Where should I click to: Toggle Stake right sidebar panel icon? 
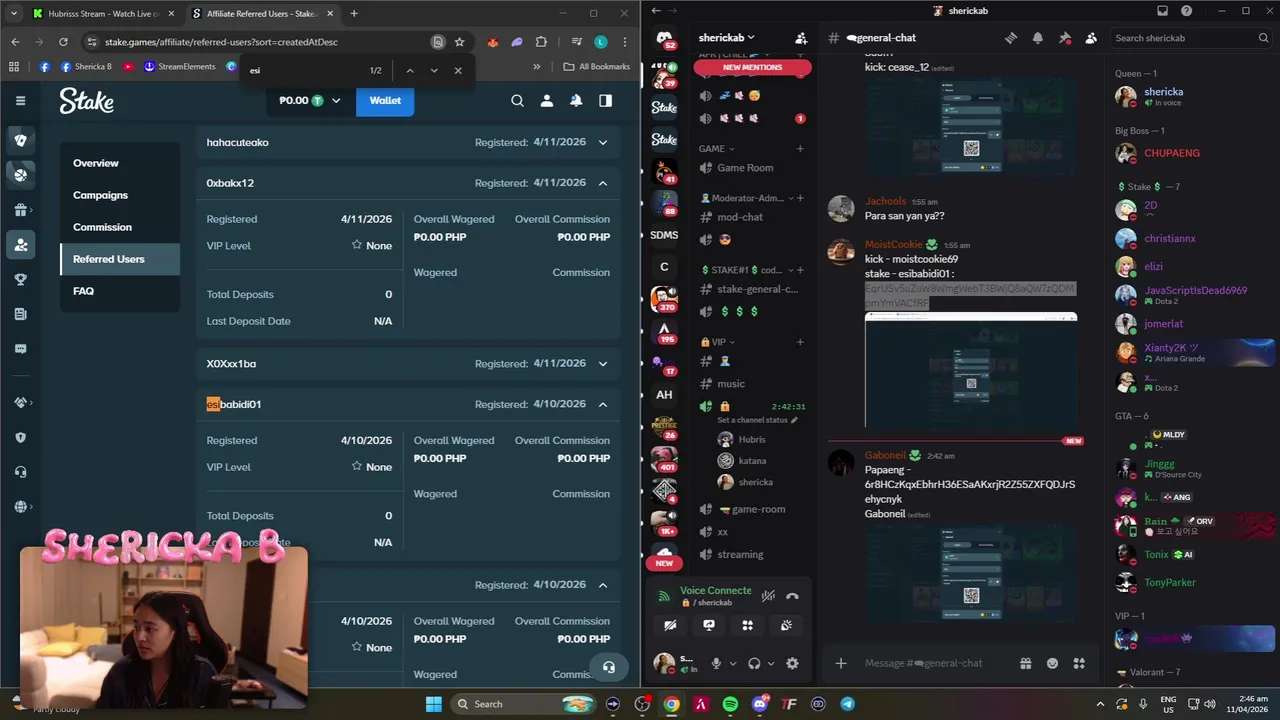pos(605,100)
